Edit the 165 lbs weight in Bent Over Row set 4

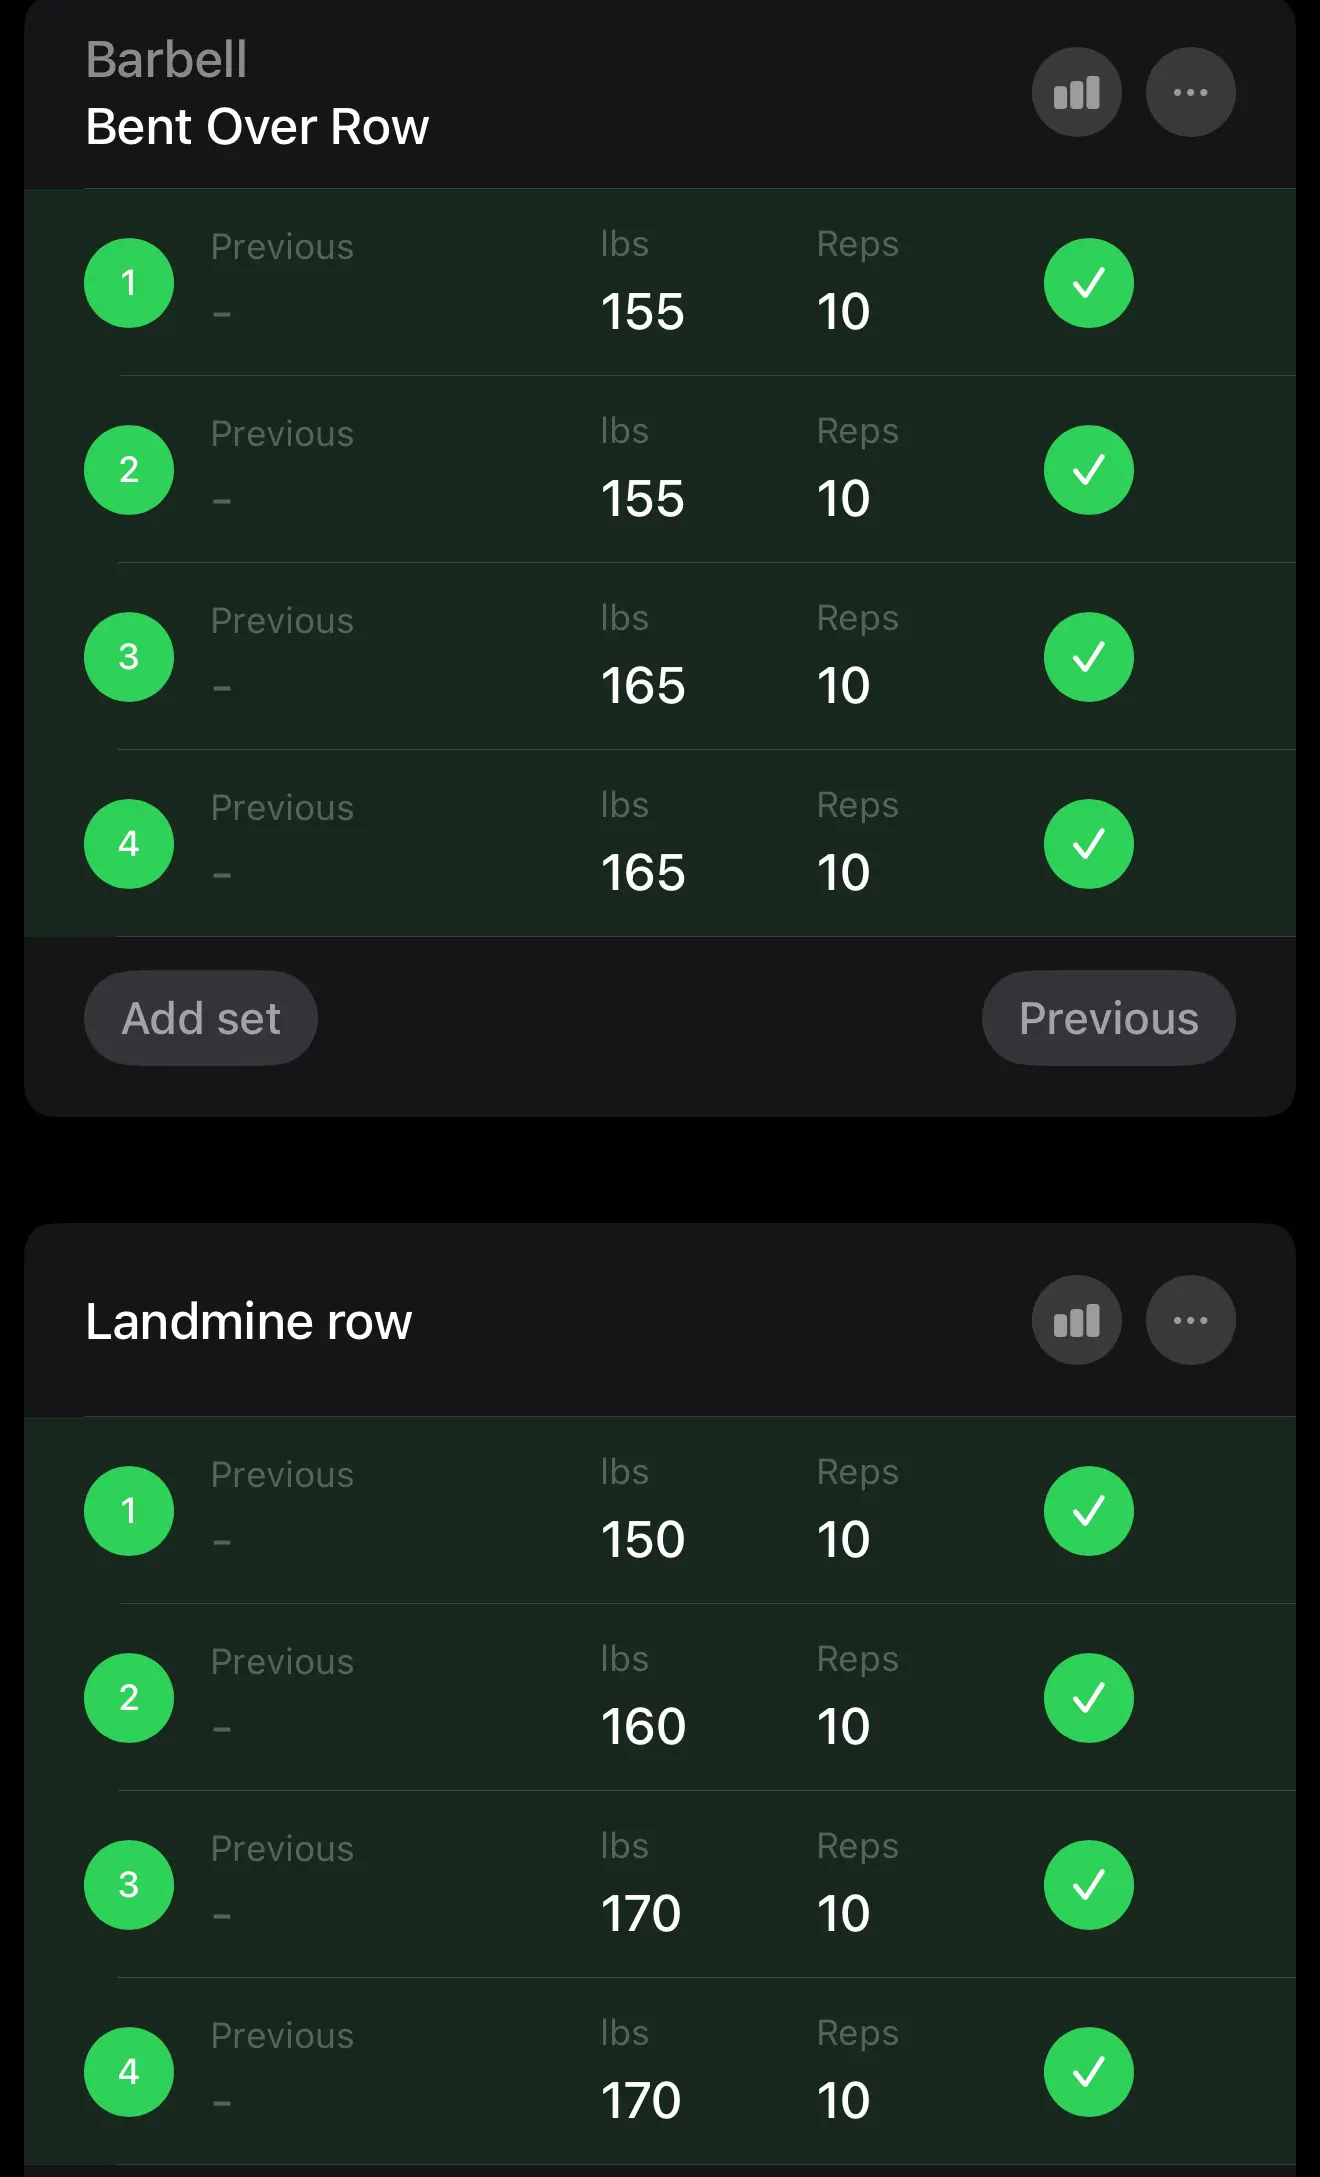(642, 873)
